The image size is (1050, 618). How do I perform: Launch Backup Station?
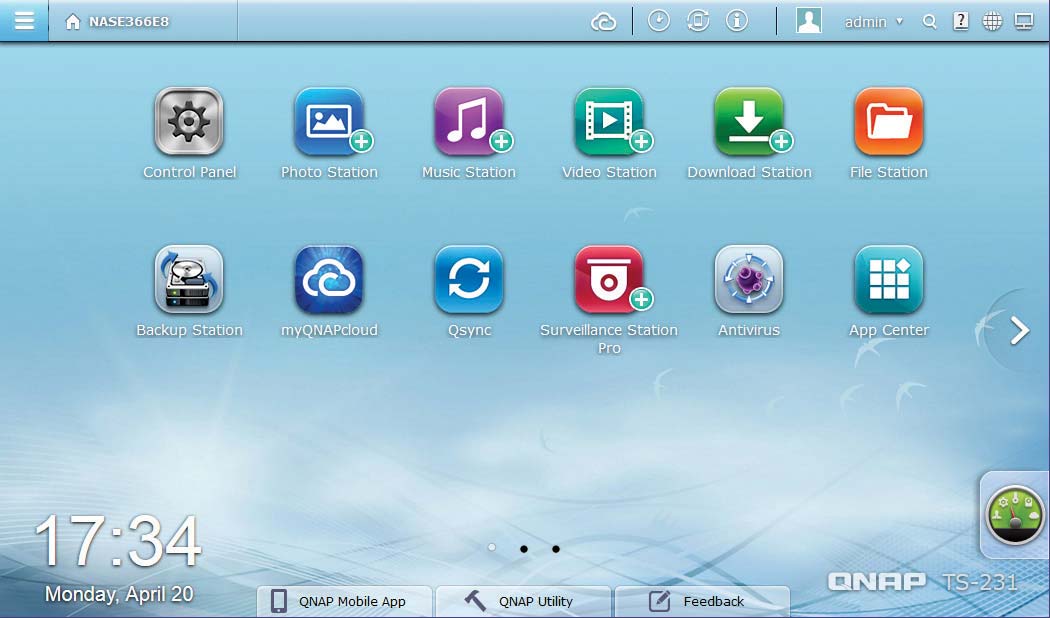(189, 280)
